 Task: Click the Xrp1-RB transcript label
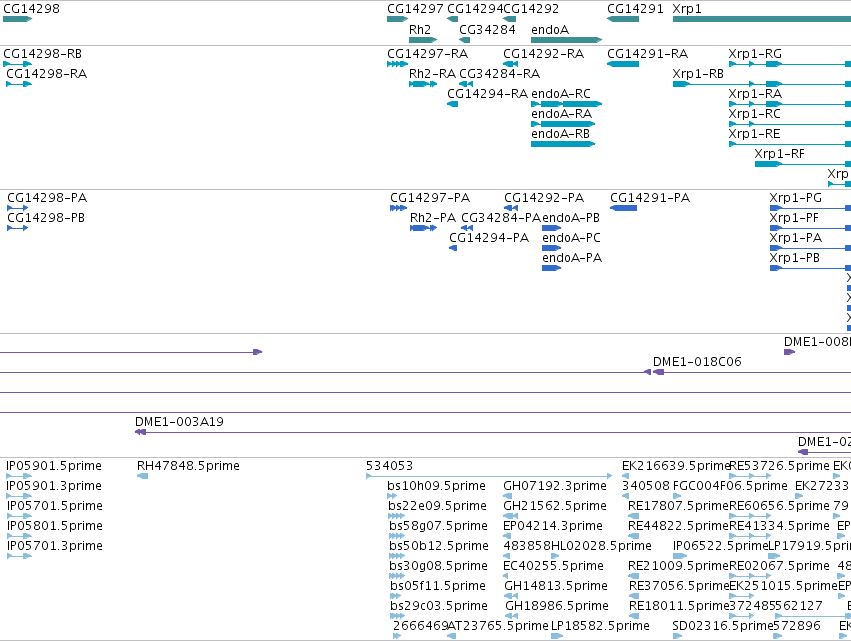point(698,74)
